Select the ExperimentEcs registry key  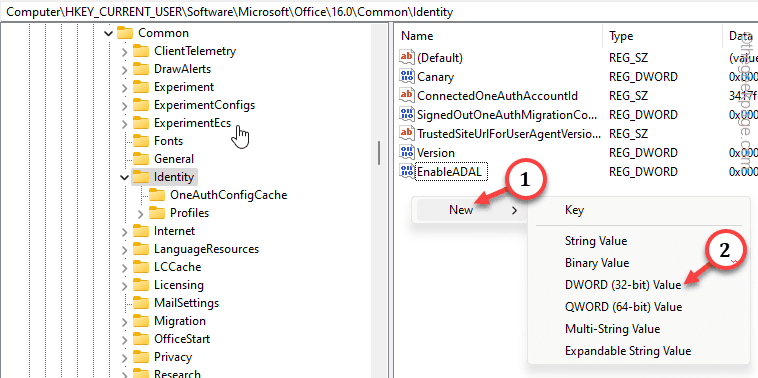click(x=192, y=123)
